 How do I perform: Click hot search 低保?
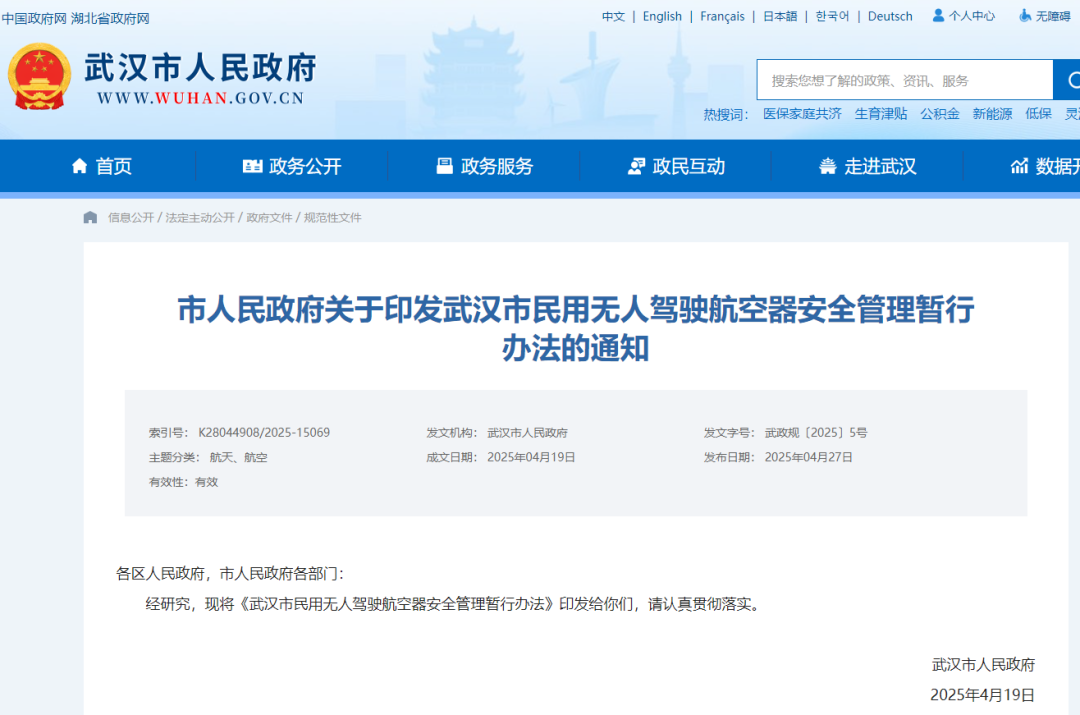[1038, 114]
